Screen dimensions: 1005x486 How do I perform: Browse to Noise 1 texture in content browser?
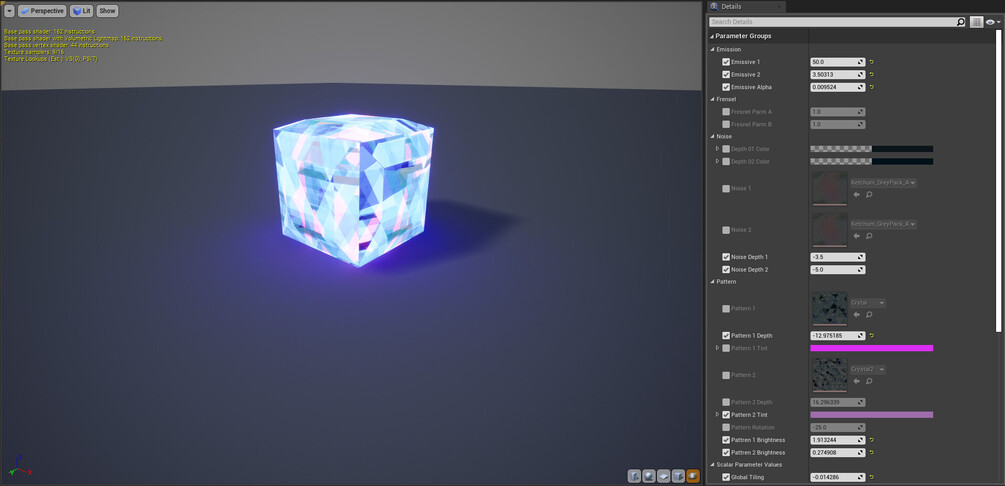click(x=869, y=194)
